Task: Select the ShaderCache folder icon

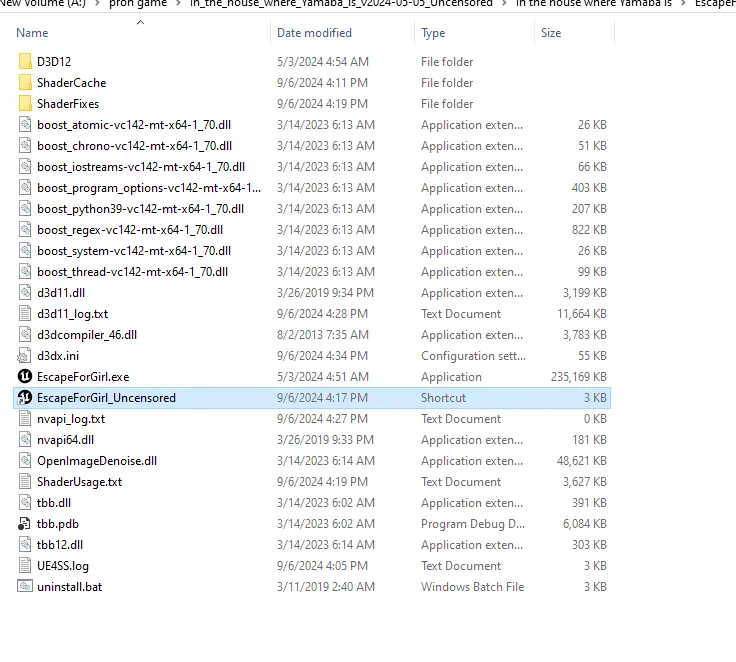Action: (x=25, y=83)
